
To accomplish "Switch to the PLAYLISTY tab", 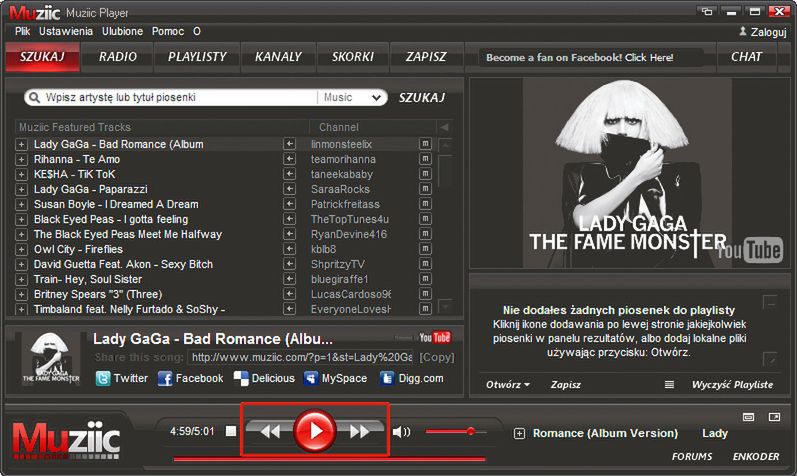I will pyautogui.click(x=197, y=57).
